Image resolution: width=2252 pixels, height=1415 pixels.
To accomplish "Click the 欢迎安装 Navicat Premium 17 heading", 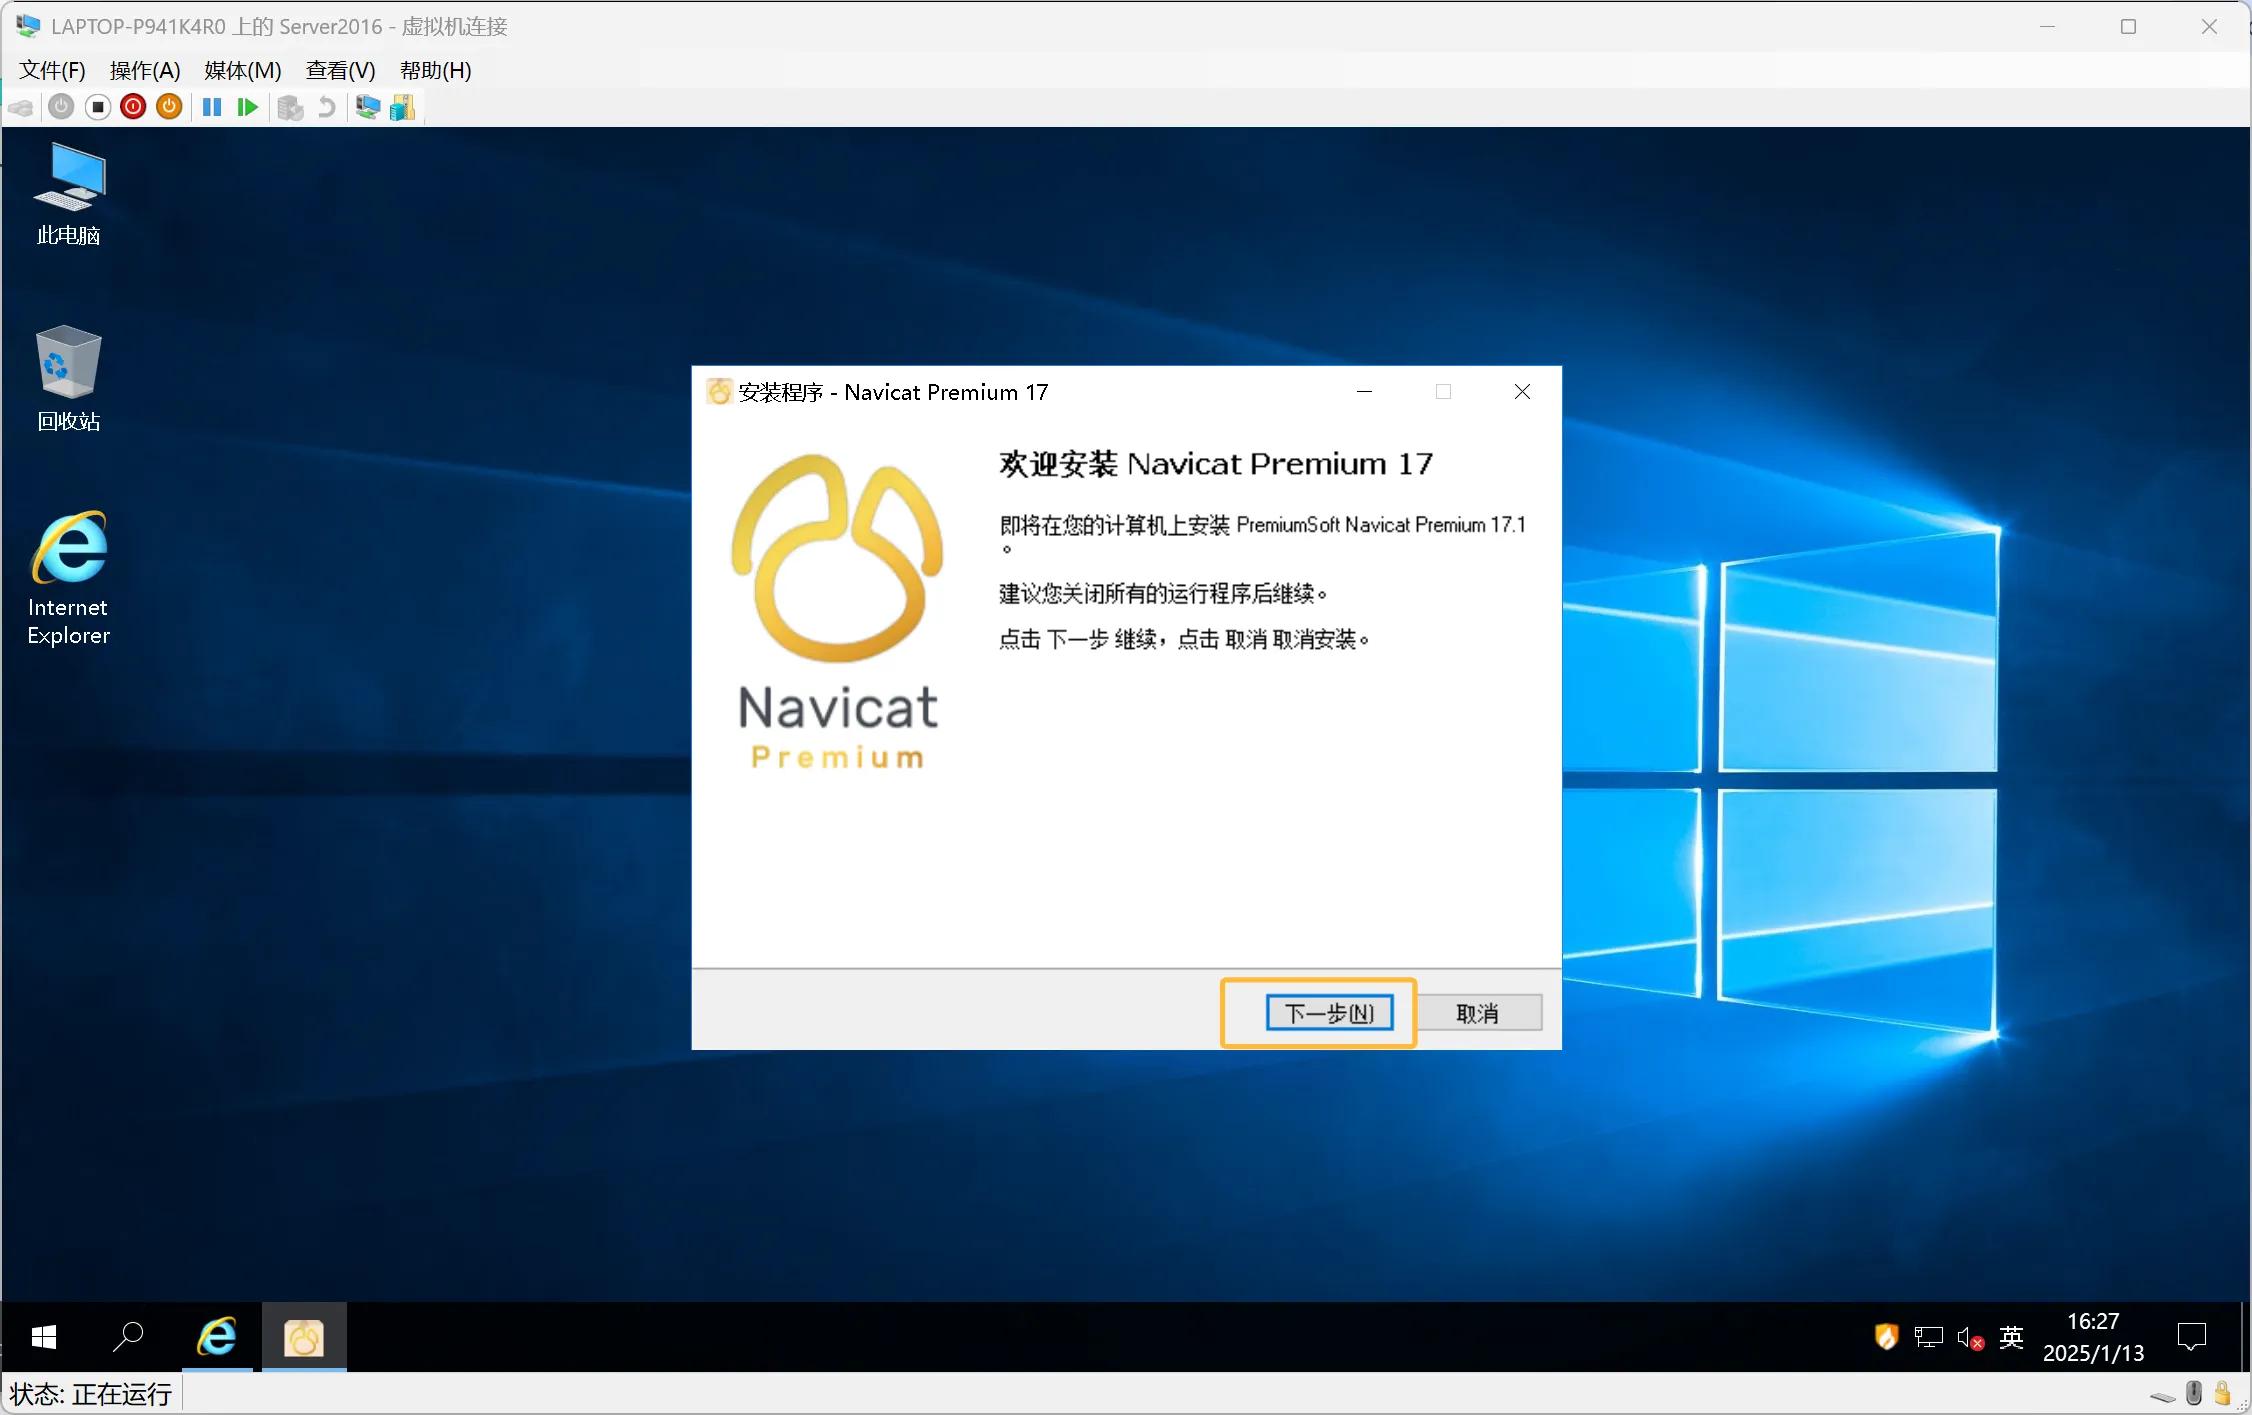I will 1216,464.
